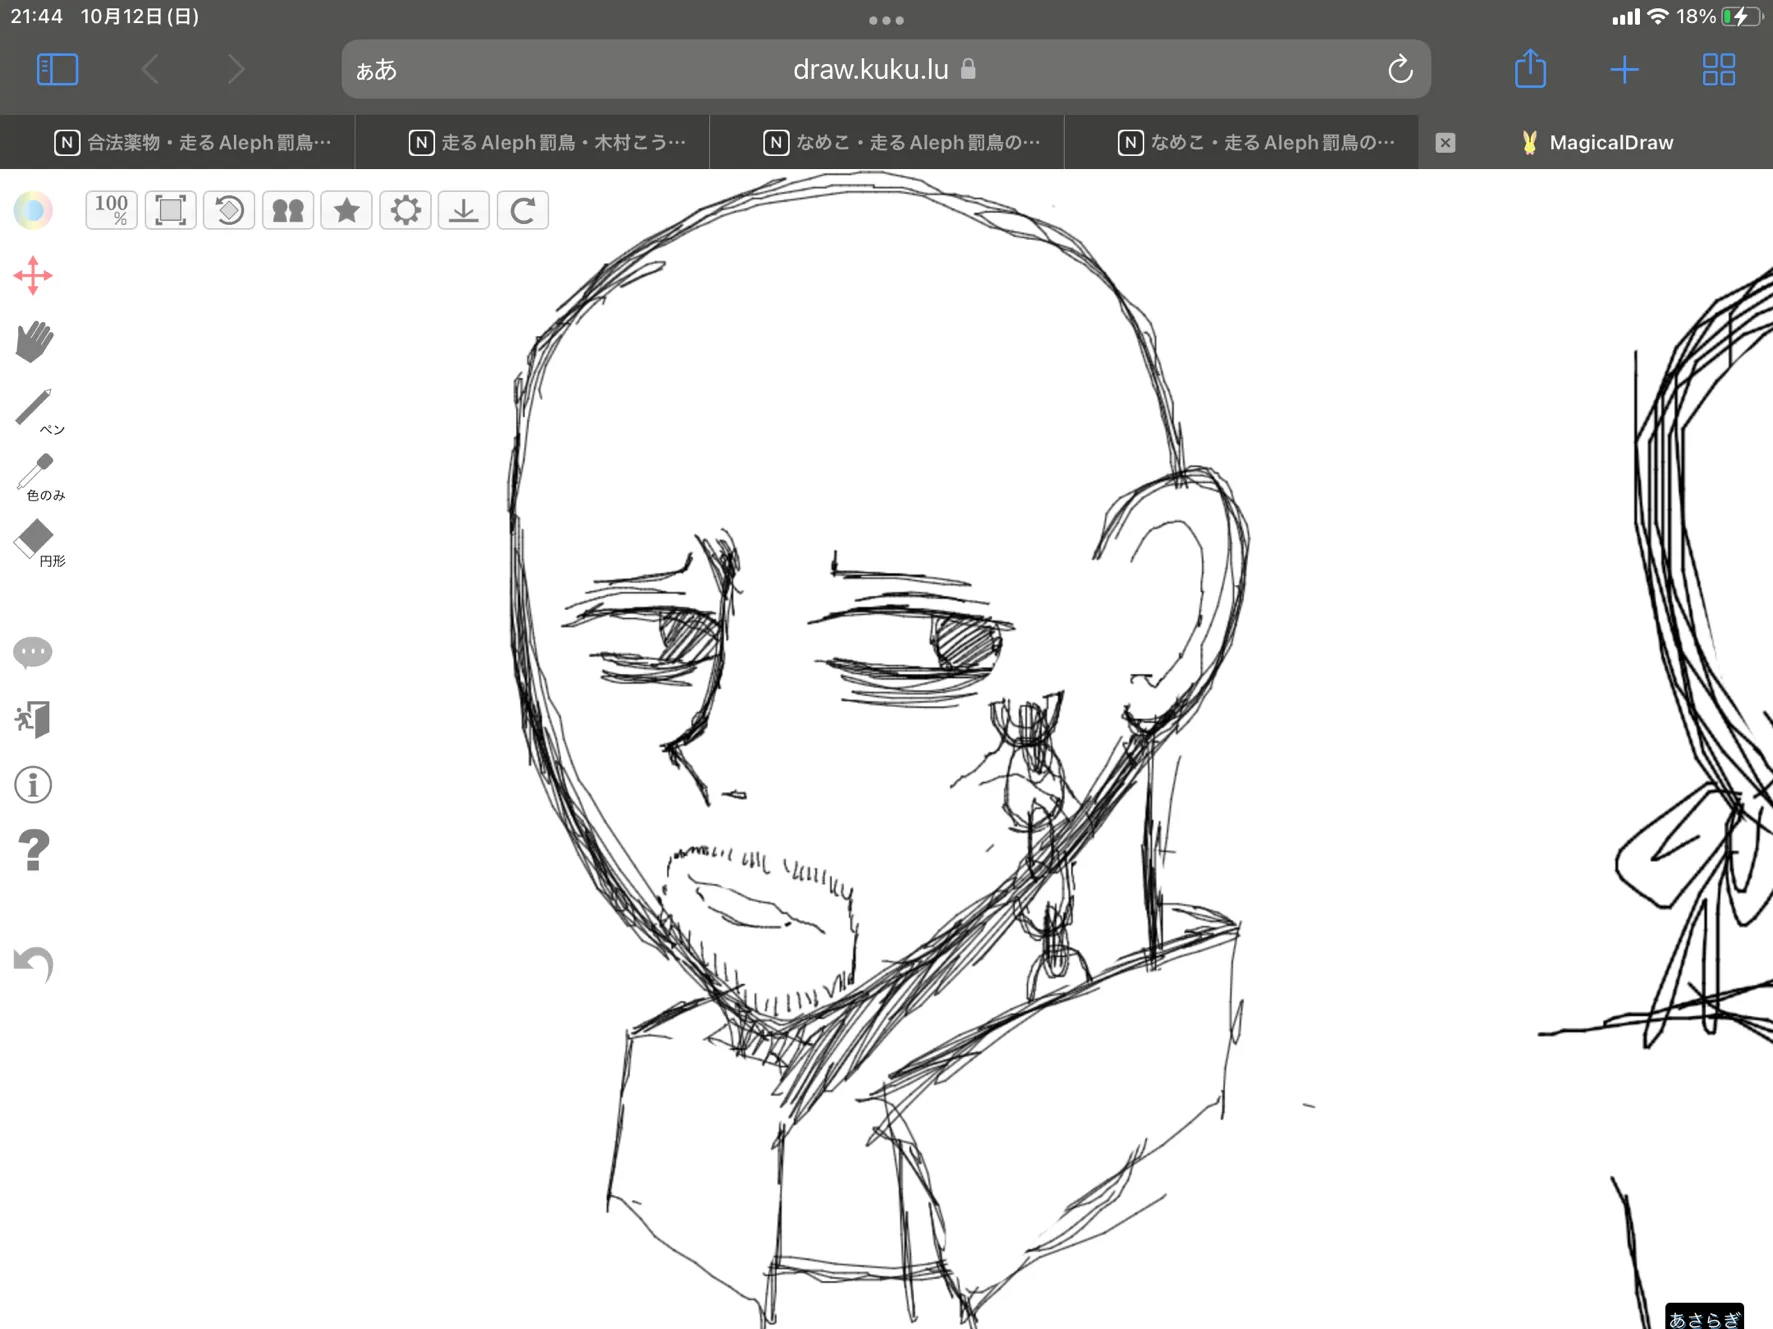Viewport: 1773px width, 1329px height.
Task: Click the 100% zoom button
Action: click(111, 210)
